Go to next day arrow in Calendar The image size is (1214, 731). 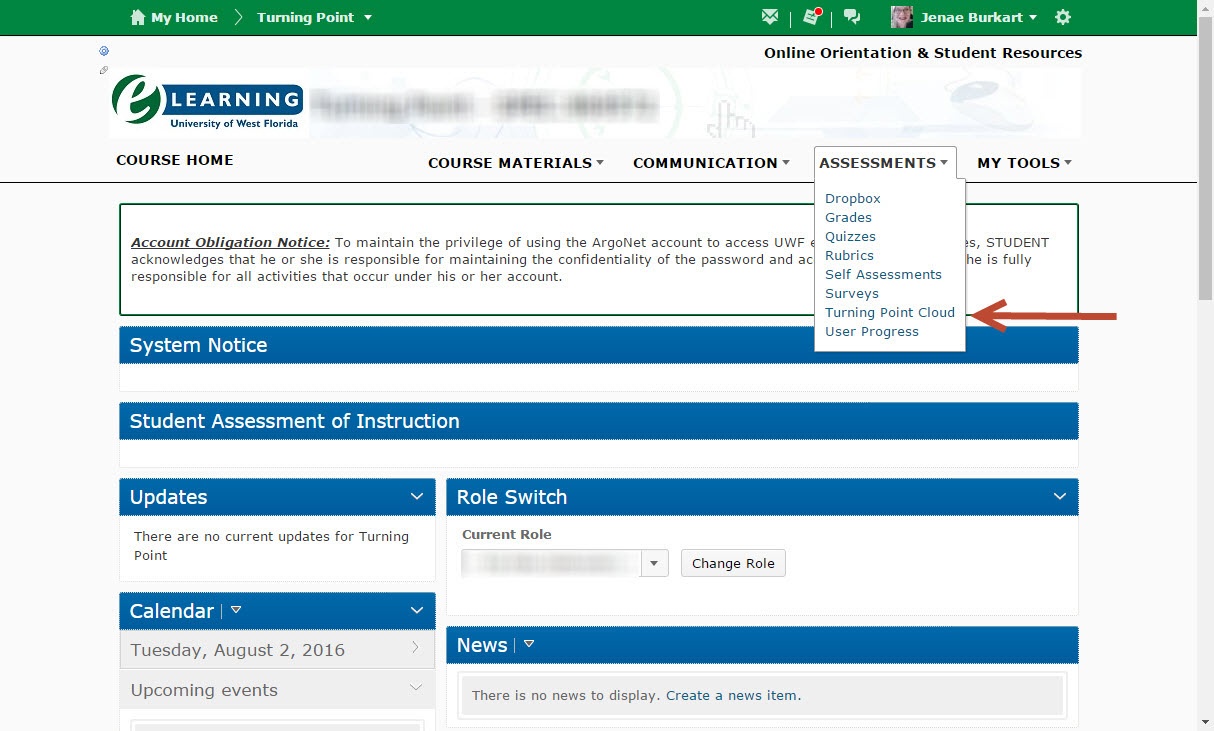point(416,649)
